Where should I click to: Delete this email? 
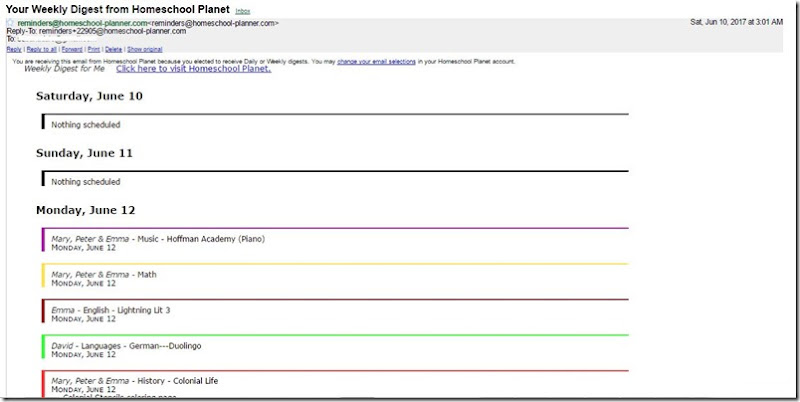[114, 49]
